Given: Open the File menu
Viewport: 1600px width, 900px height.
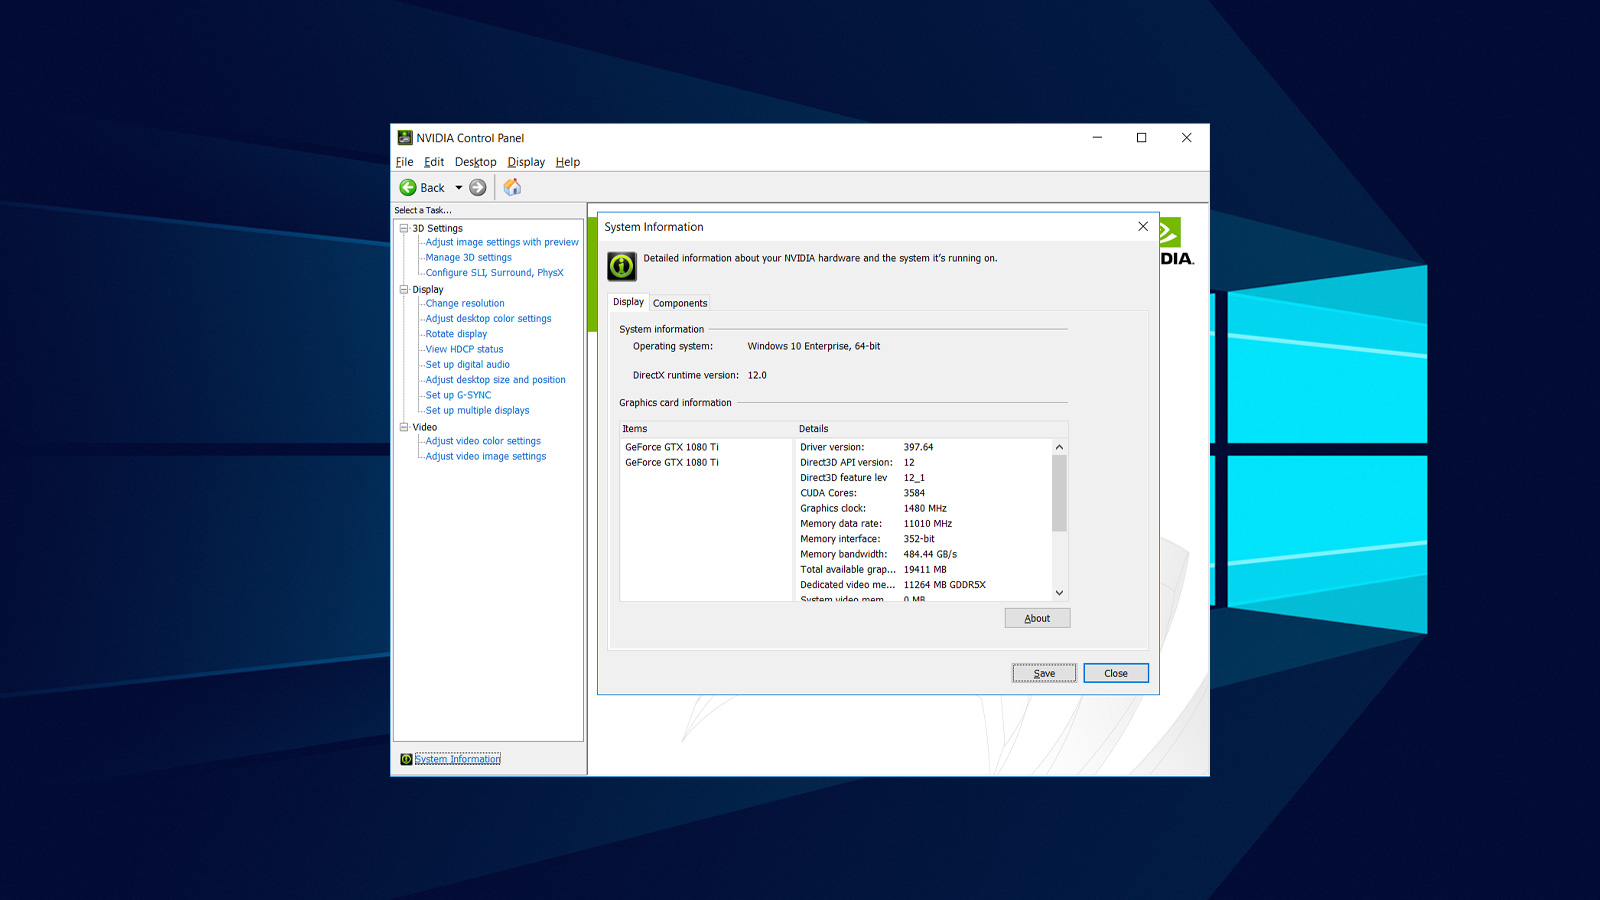Looking at the screenshot, I should (404, 162).
